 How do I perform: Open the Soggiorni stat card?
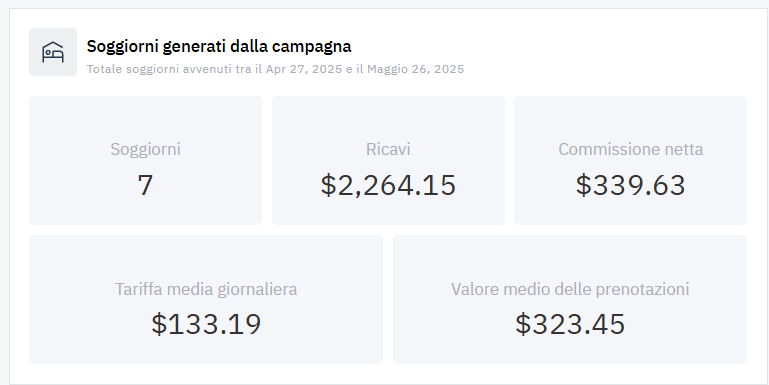coord(145,160)
